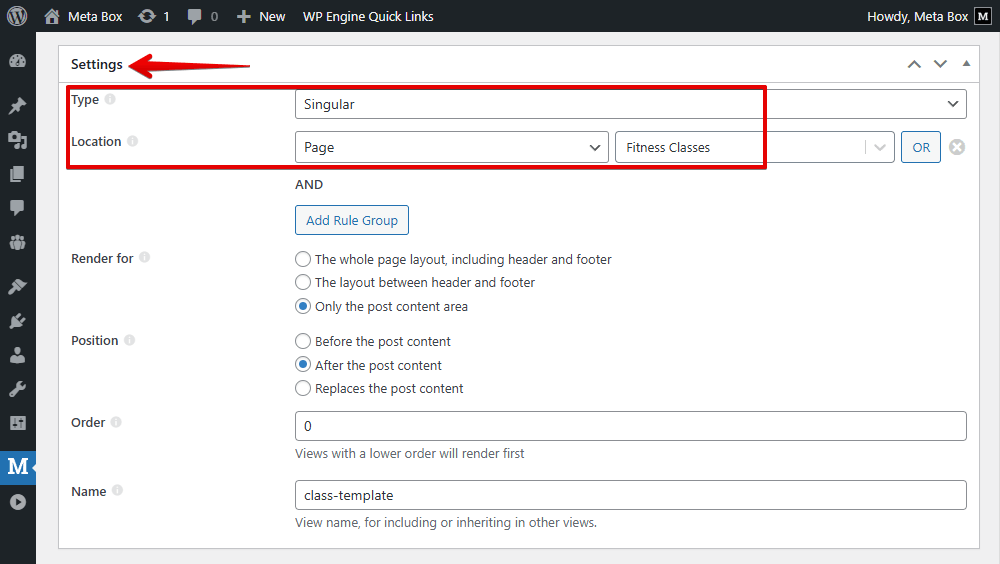Open the Users sidebar icon
Image resolution: width=1000 pixels, height=564 pixels.
tap(17, 355)
